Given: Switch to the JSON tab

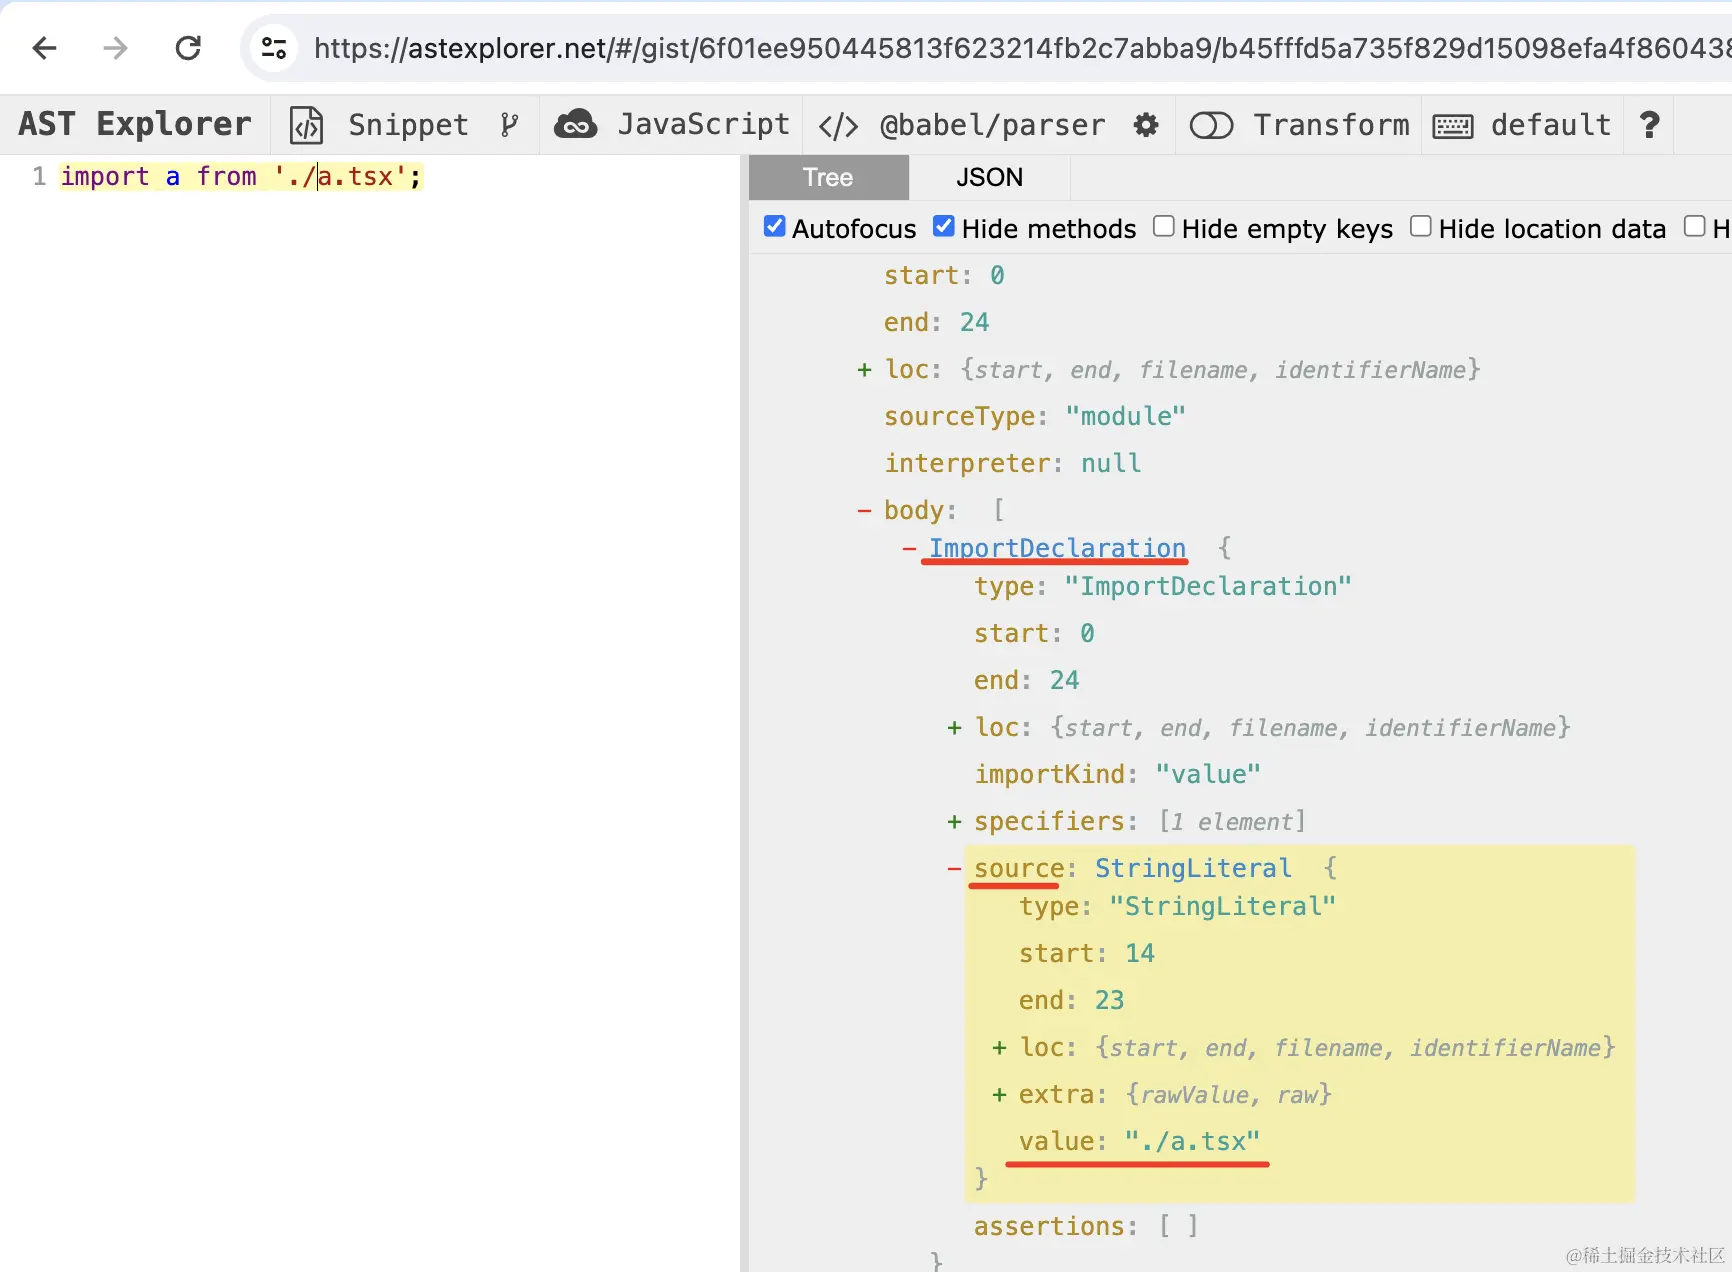Looking at the screenshot, I should 989,177.
